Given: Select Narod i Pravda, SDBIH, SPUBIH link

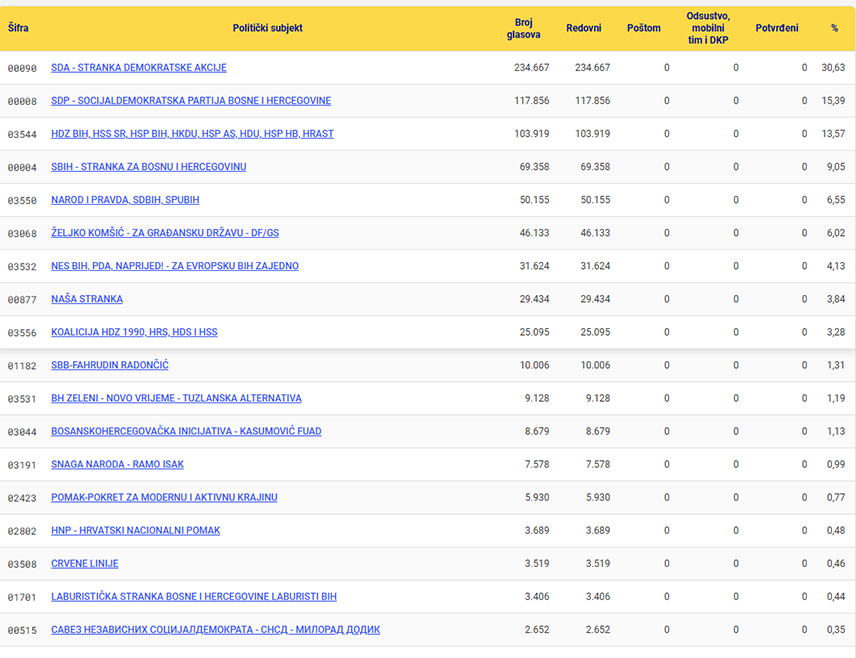Looking at the screenshot, I should click(125, 200).
